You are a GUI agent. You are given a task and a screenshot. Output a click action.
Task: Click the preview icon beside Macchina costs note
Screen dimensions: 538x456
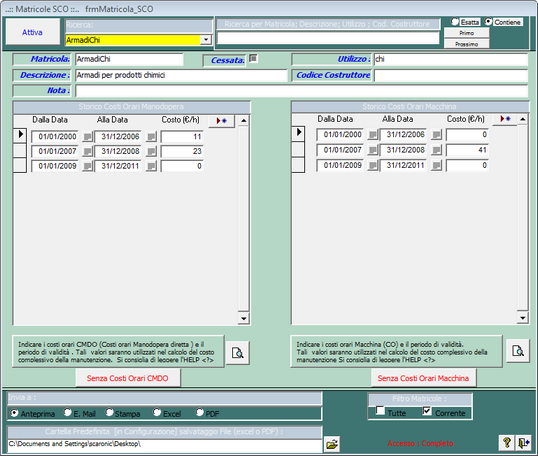tap(518, 351)
